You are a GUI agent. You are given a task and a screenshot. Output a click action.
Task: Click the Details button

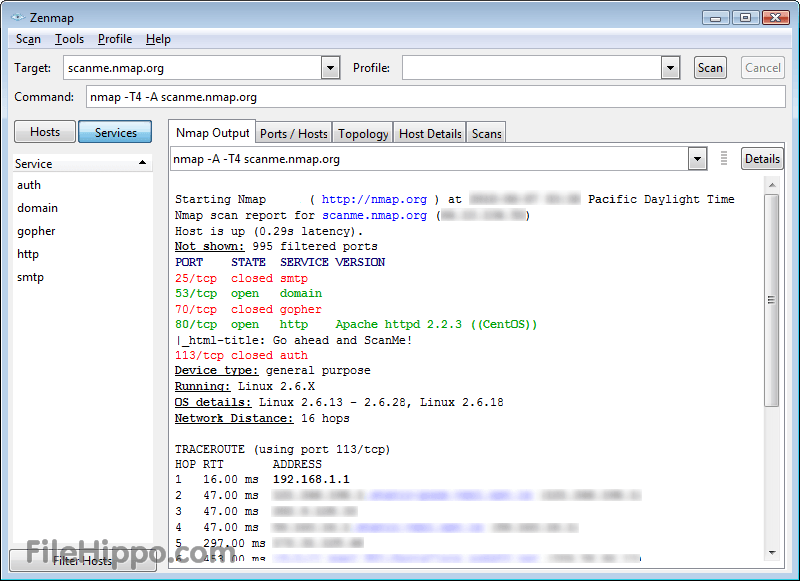[x=762, y=159]
